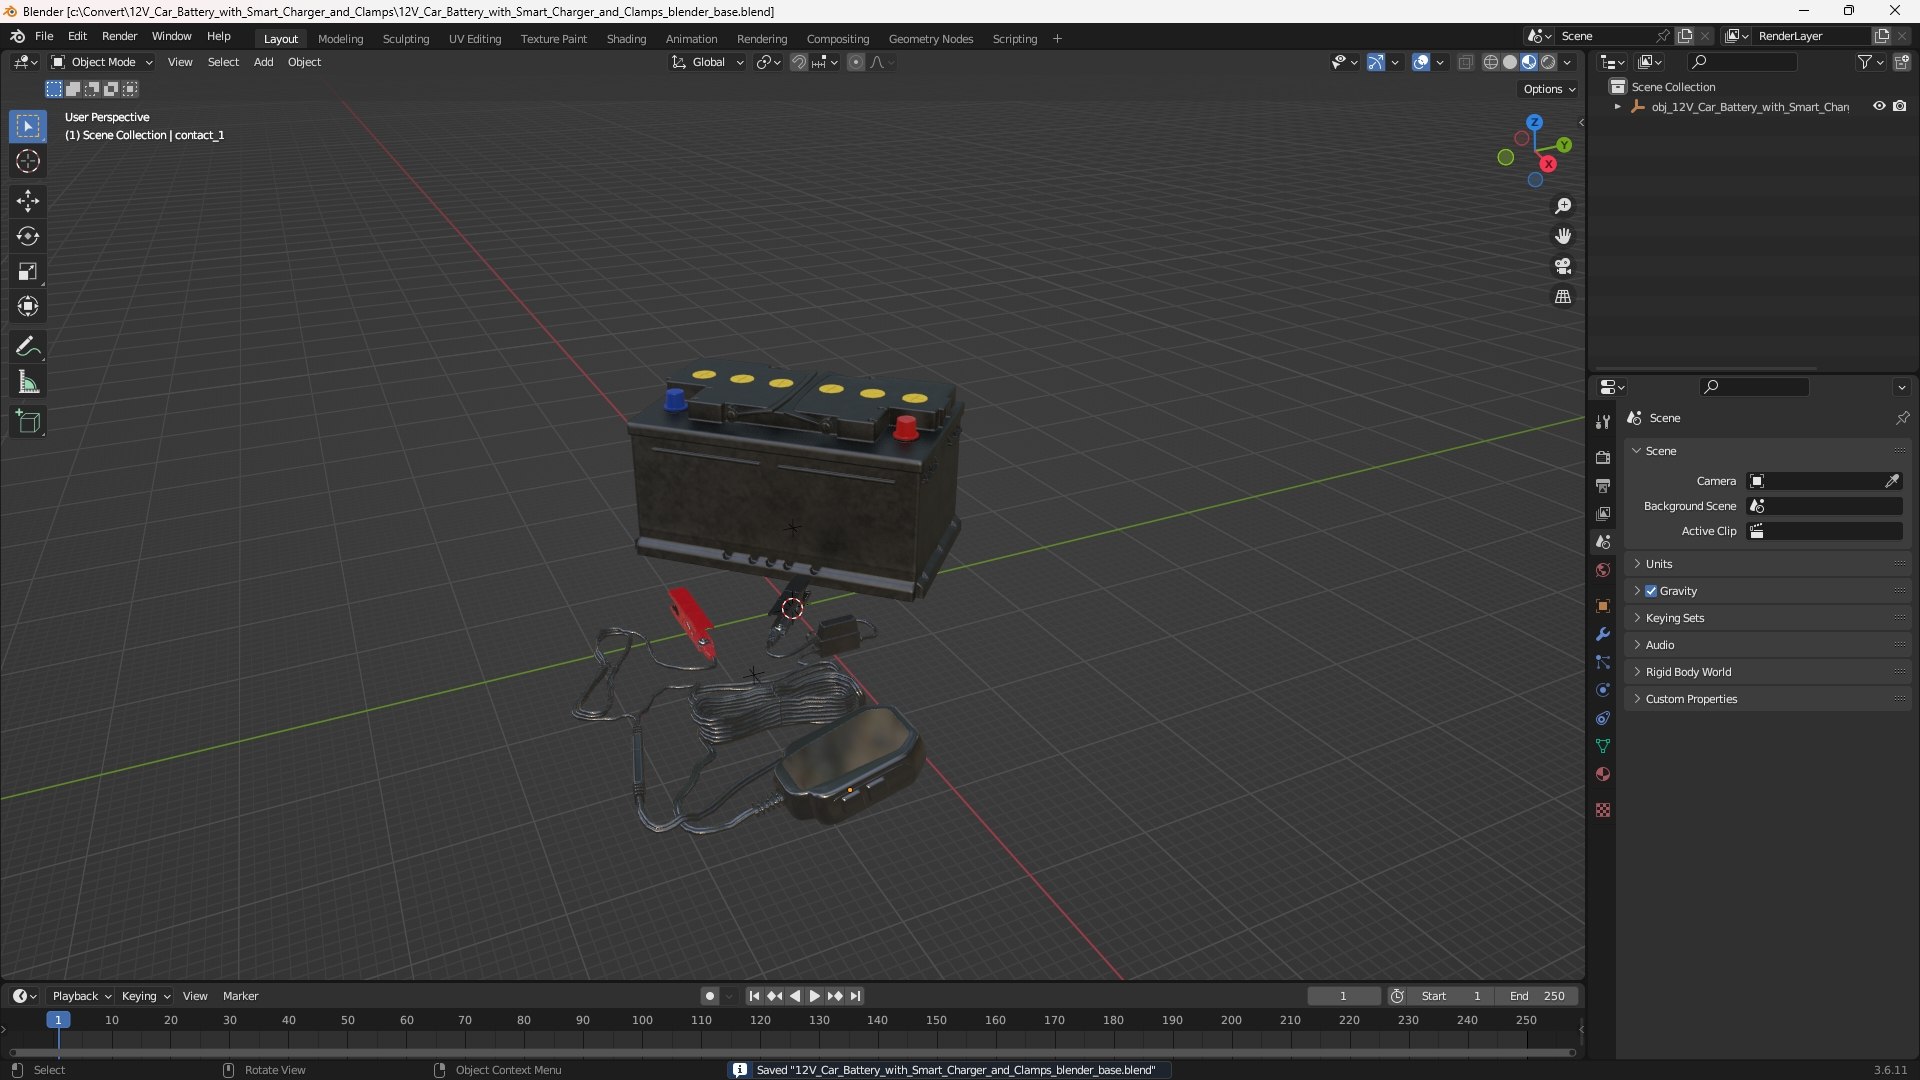Toggle render visibility camera icon in outliner

point(1900,106)
